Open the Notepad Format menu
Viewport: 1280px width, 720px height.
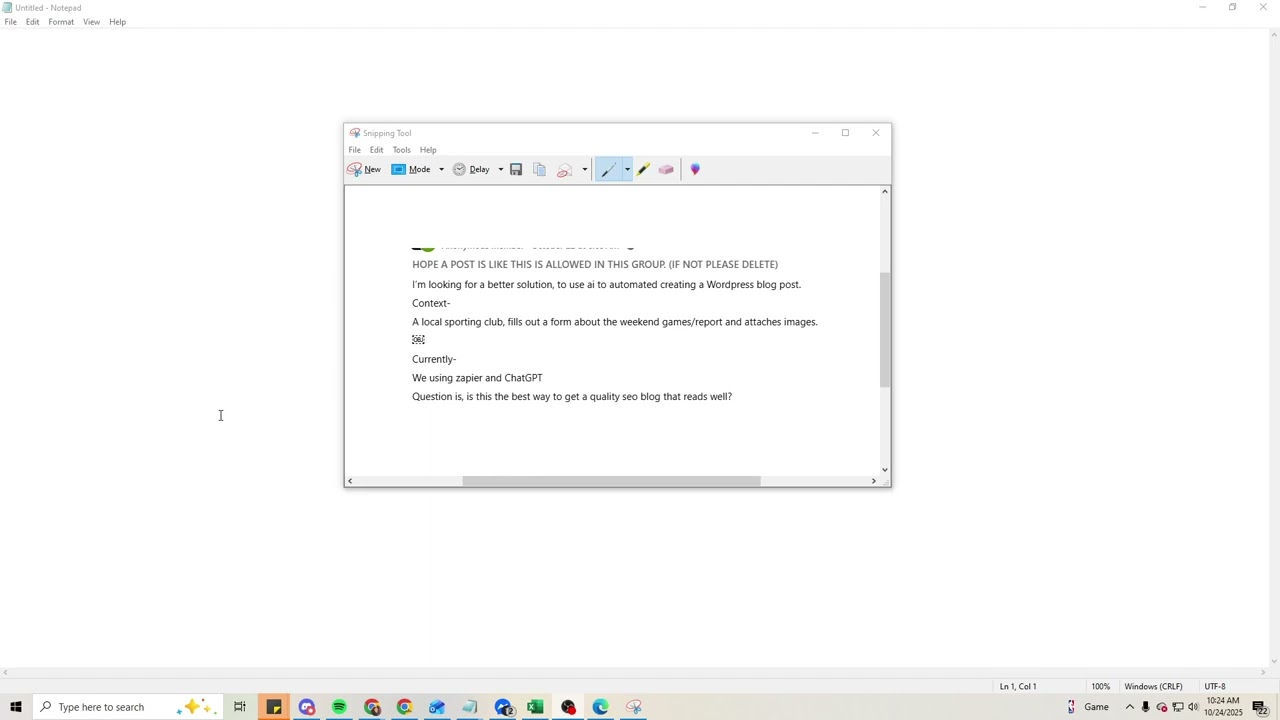(x=61, y=22)
